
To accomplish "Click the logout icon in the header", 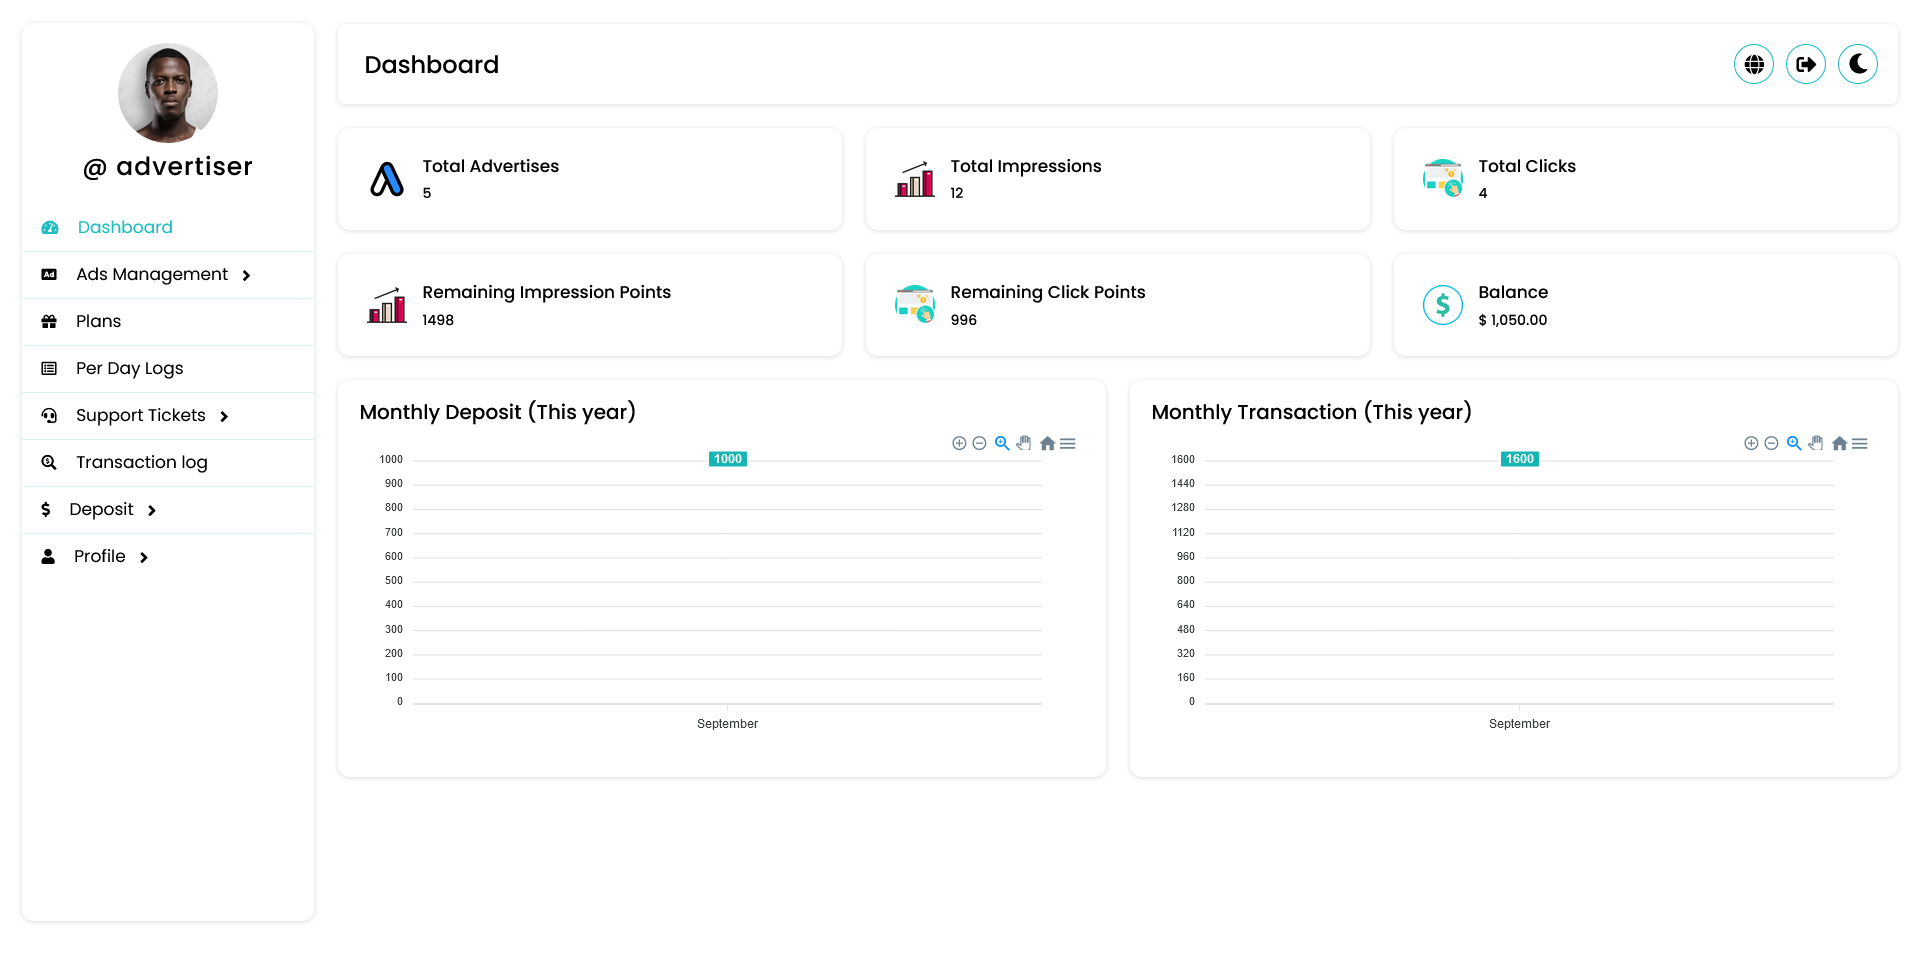I will click(1805, 64).
